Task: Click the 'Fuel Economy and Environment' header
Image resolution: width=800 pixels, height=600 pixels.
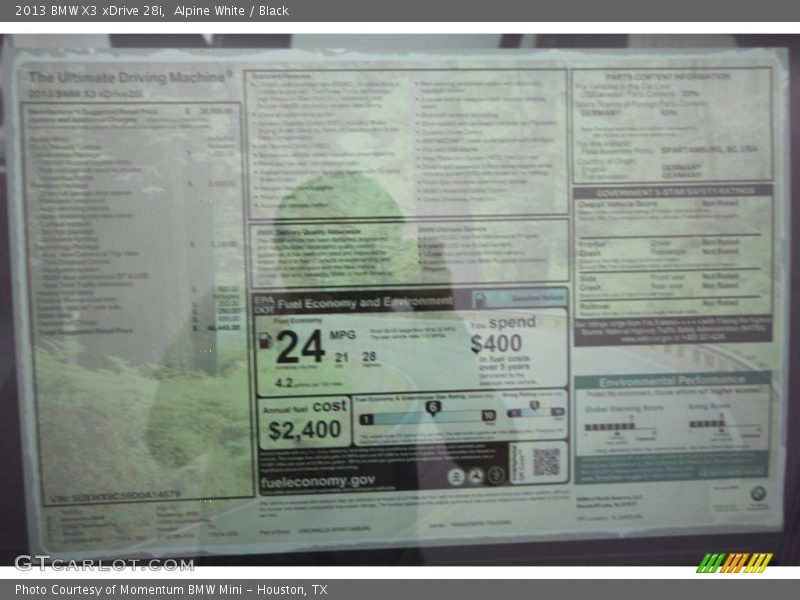Action: [x=365, y=303]
